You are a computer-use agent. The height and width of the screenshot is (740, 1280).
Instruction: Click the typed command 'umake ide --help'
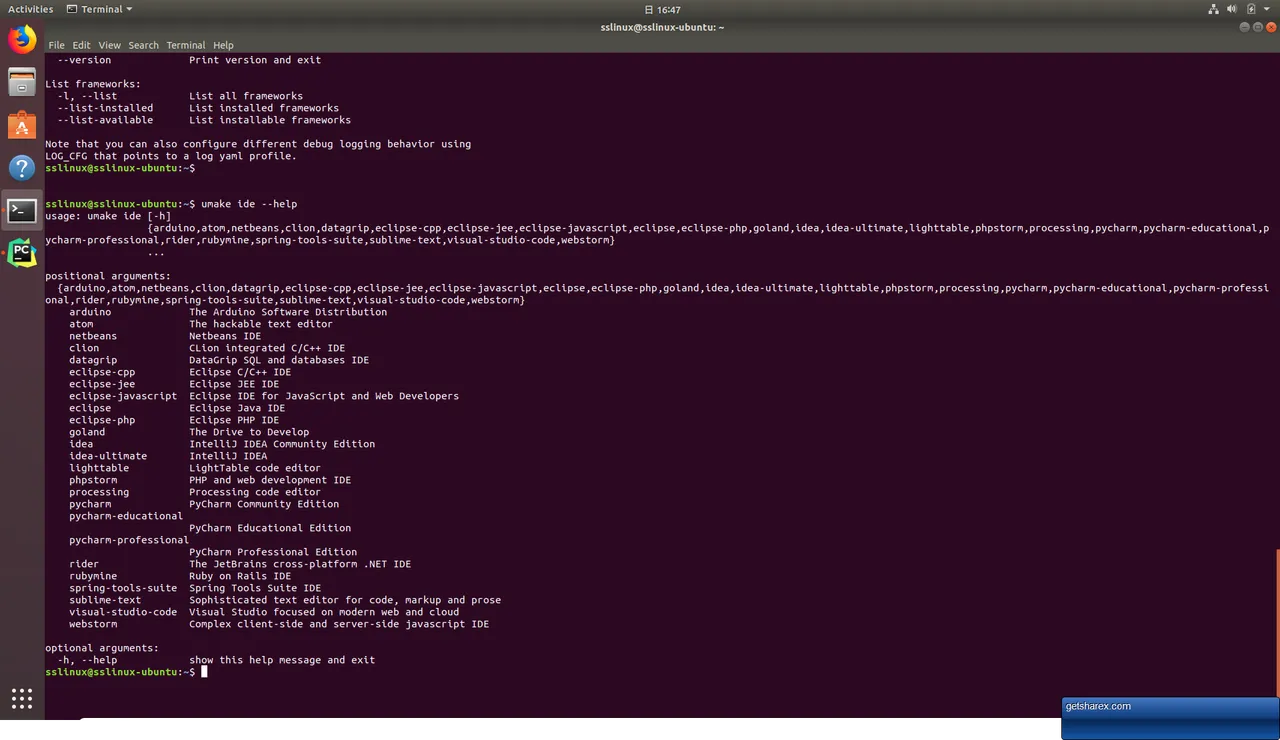(249, 204)
